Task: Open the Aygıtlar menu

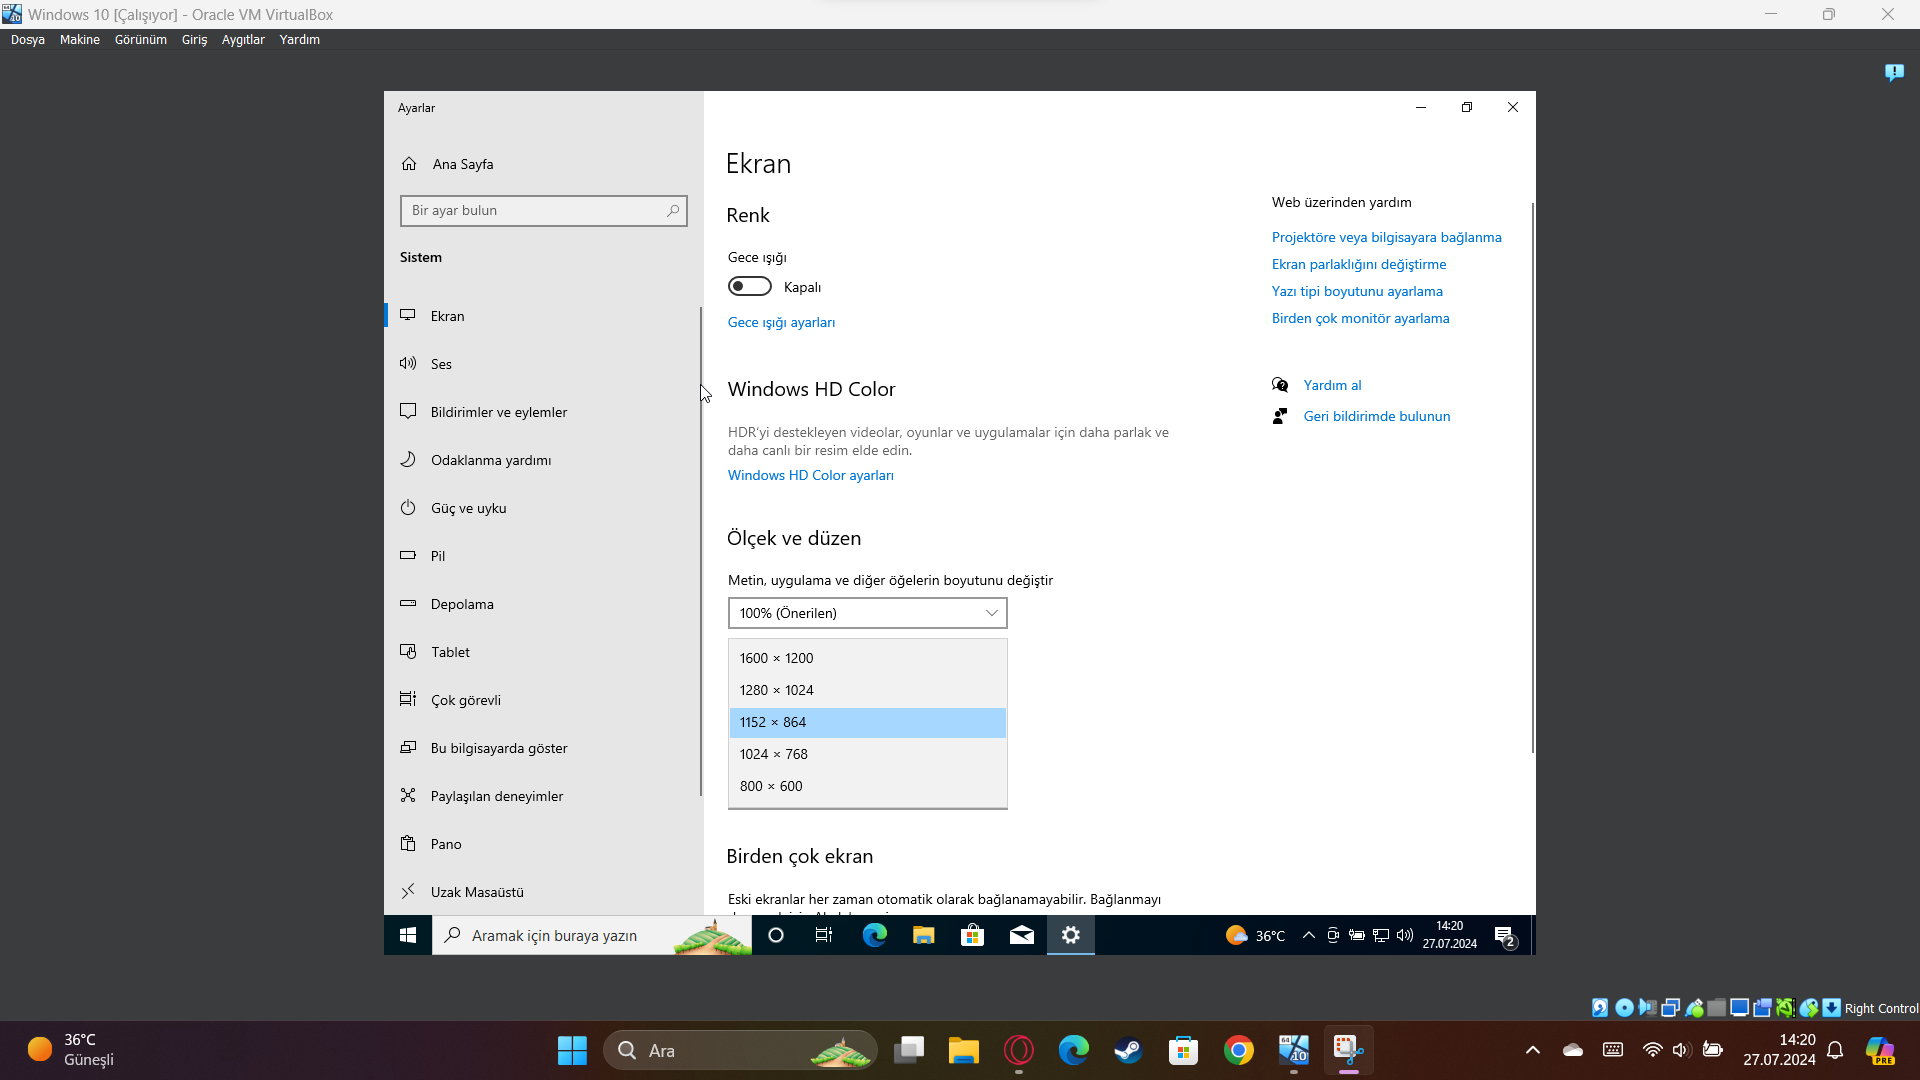Action: 243,40
